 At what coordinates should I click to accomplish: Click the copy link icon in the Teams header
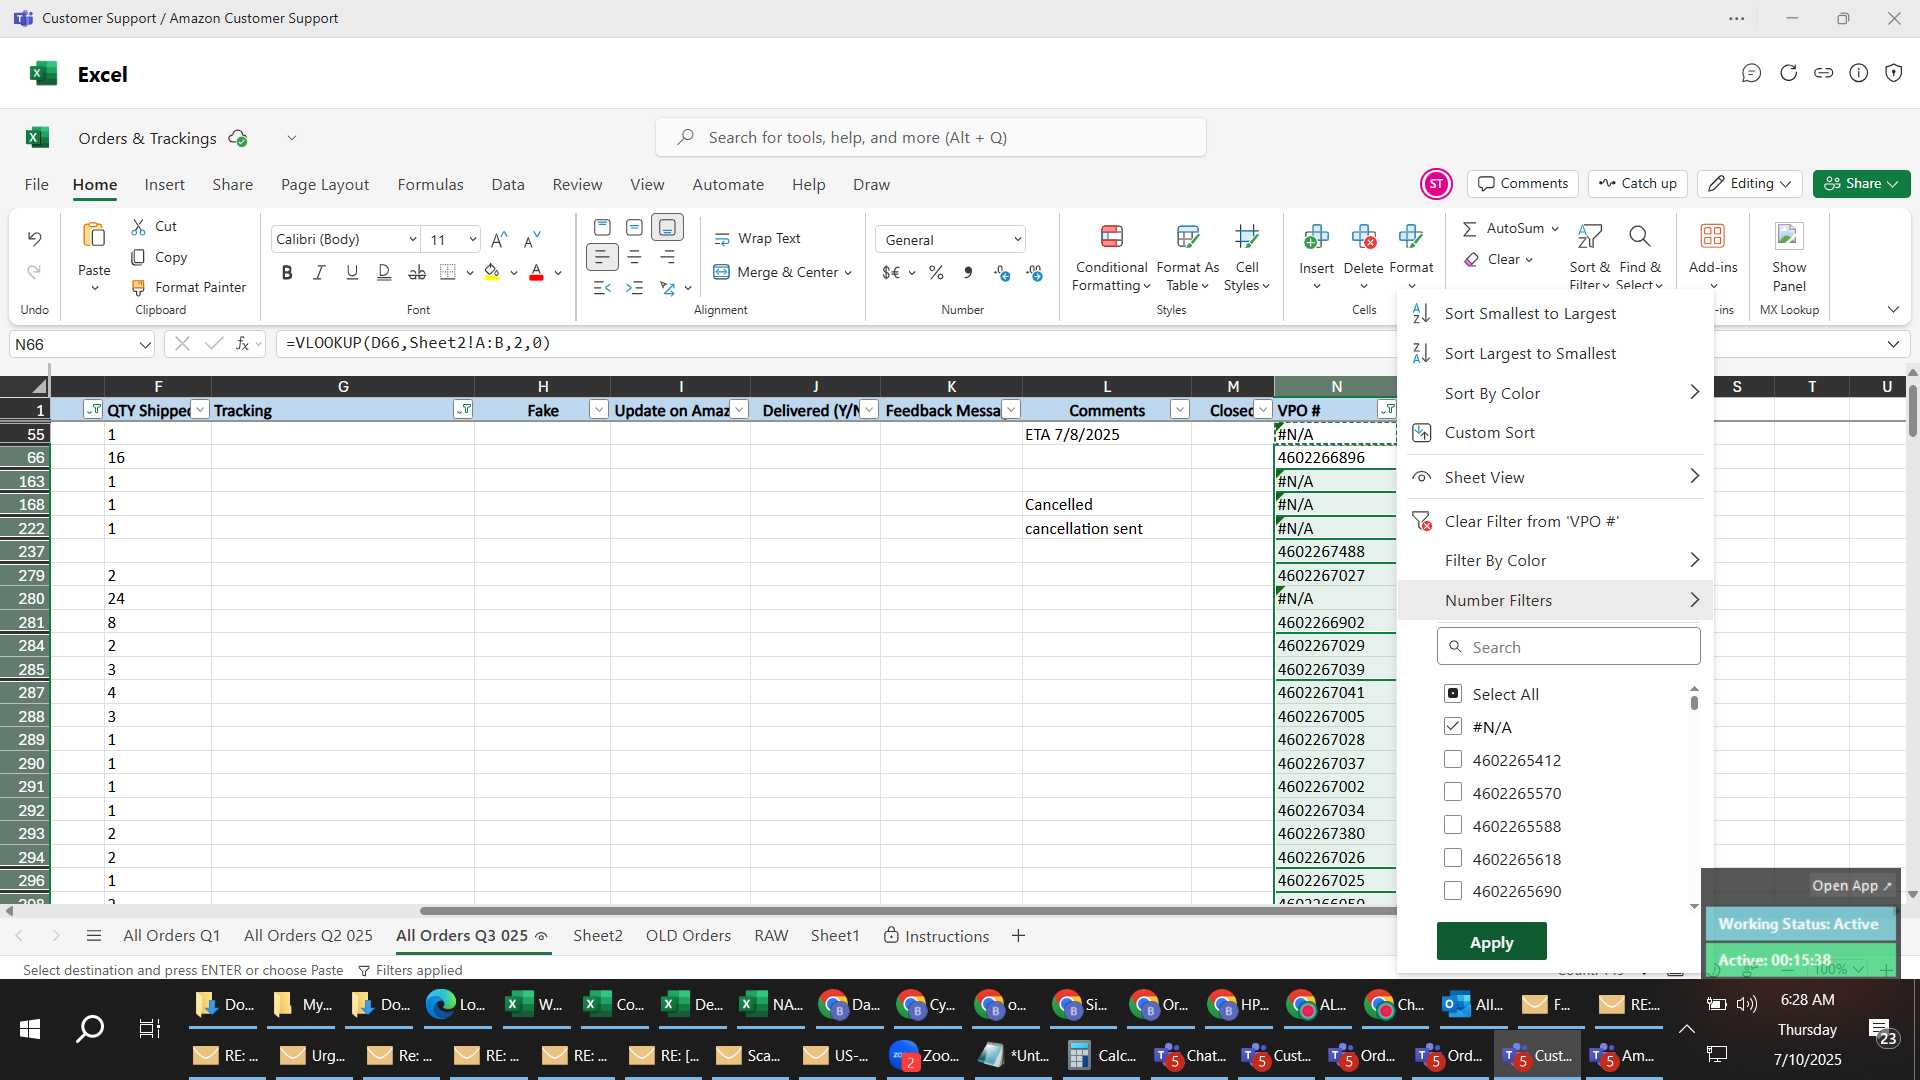coord(1823,73)
